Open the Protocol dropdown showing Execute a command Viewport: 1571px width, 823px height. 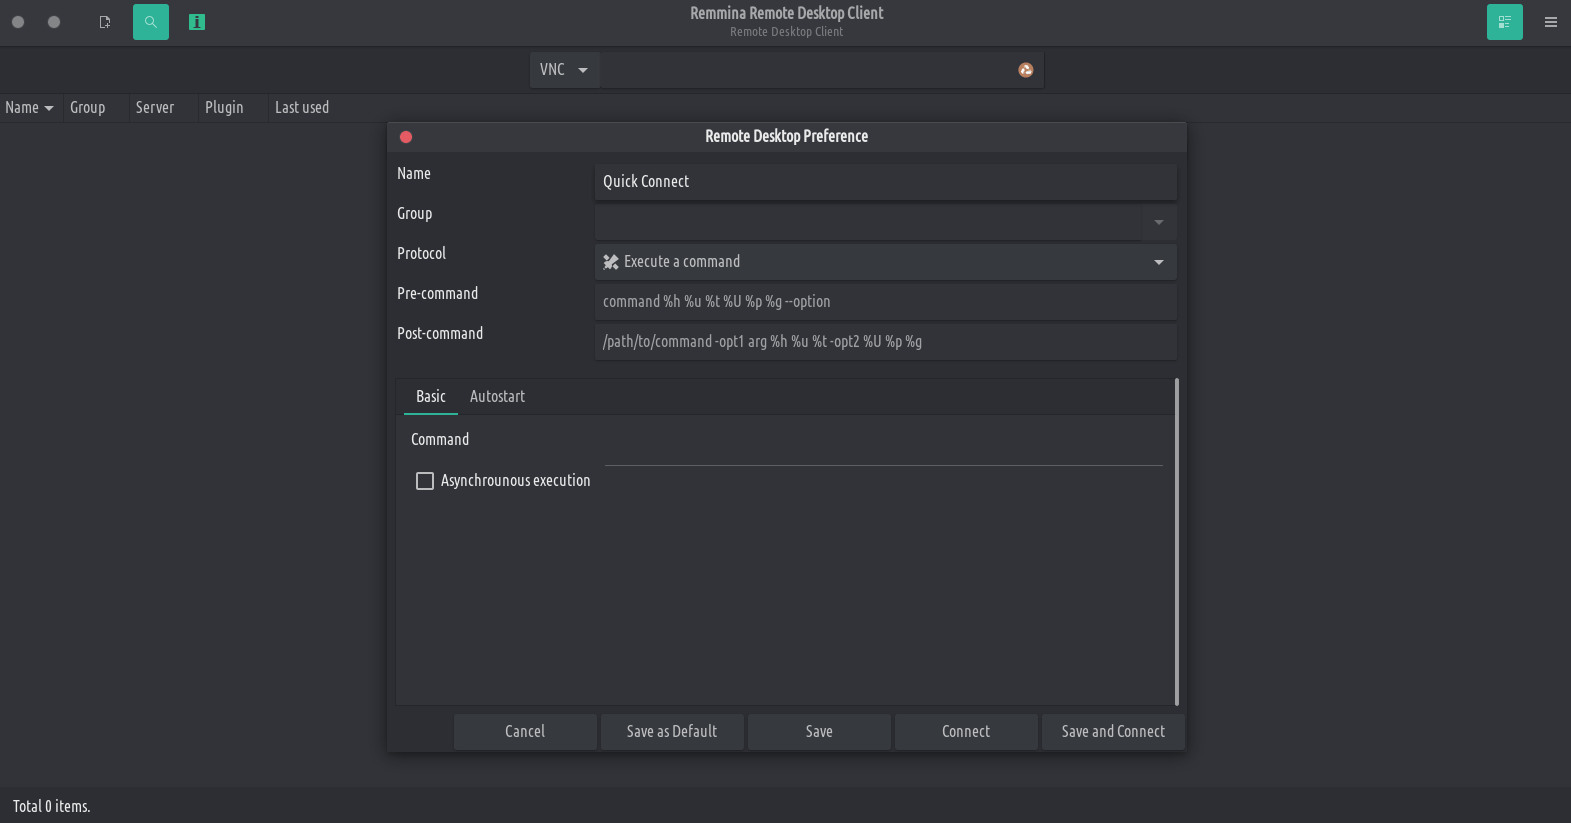pos(885,262)
